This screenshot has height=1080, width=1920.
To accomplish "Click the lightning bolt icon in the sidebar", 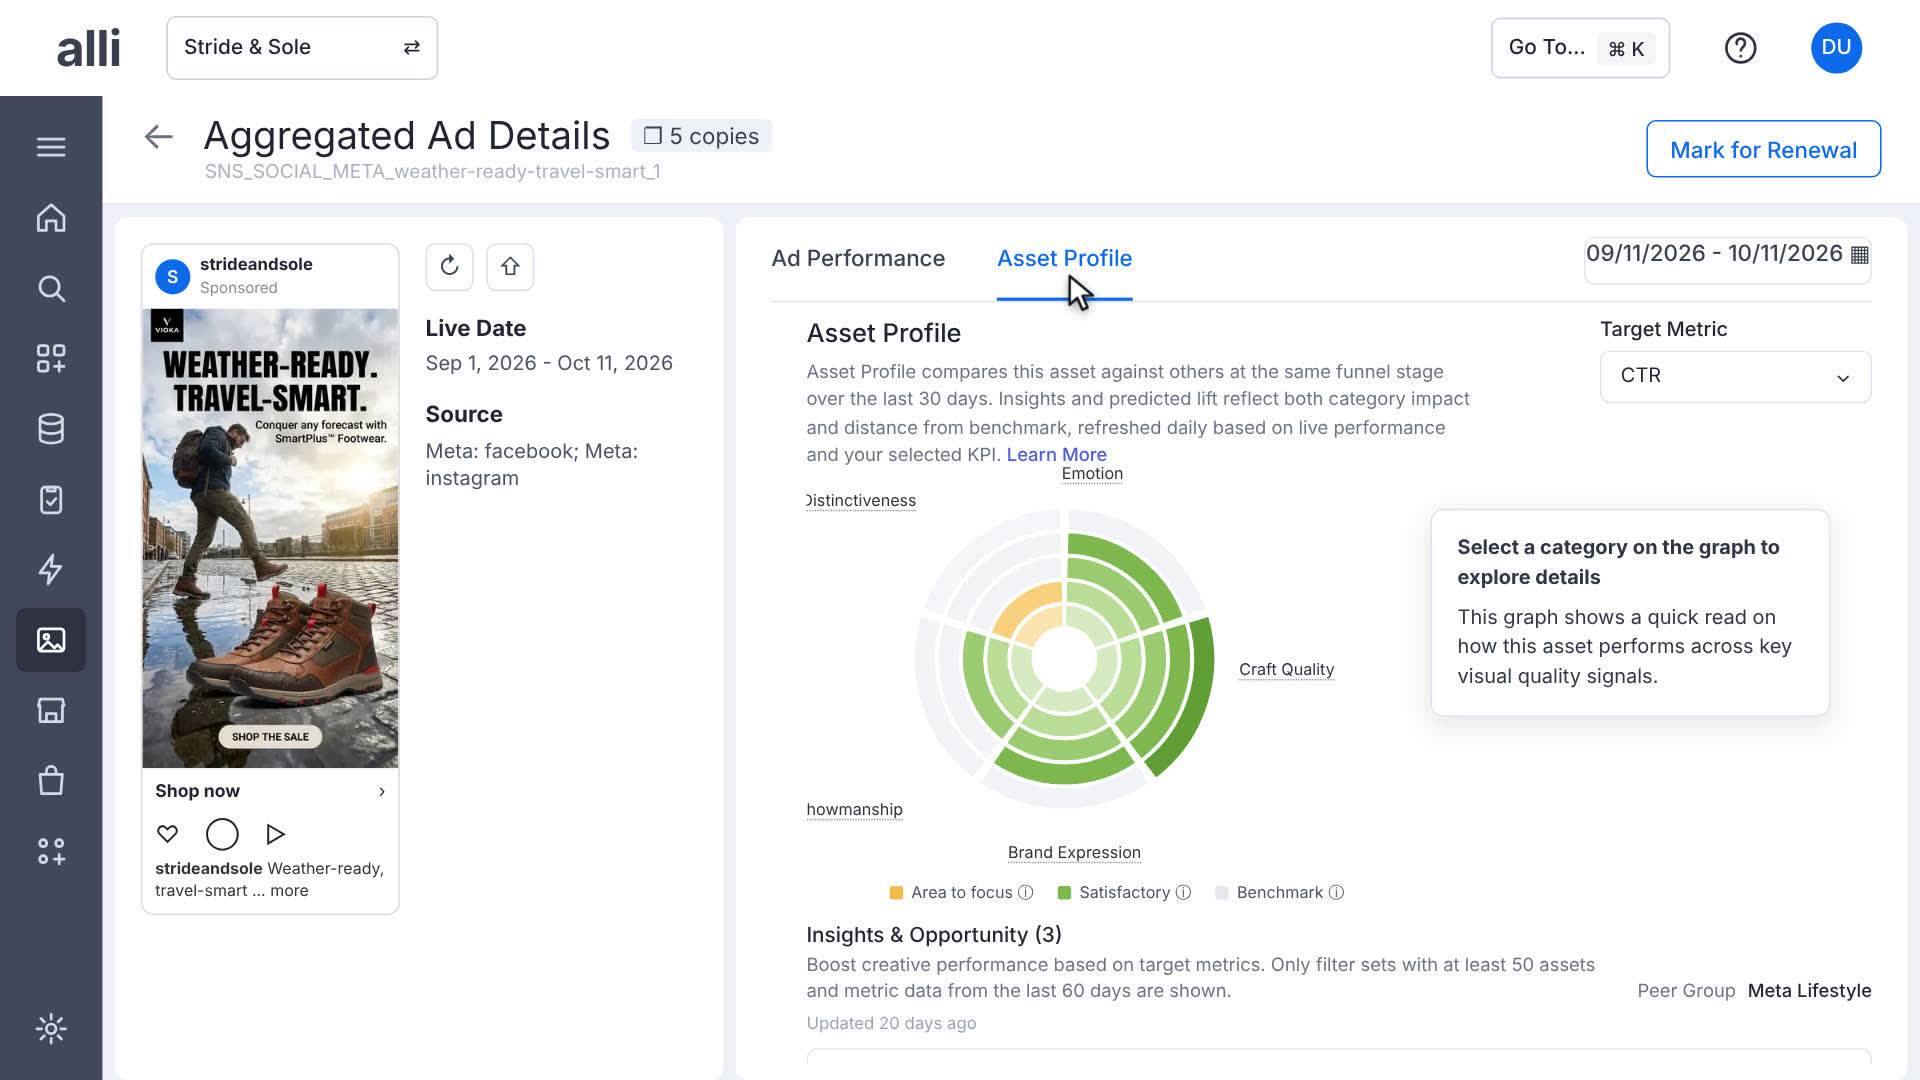I will pos(51,569).
